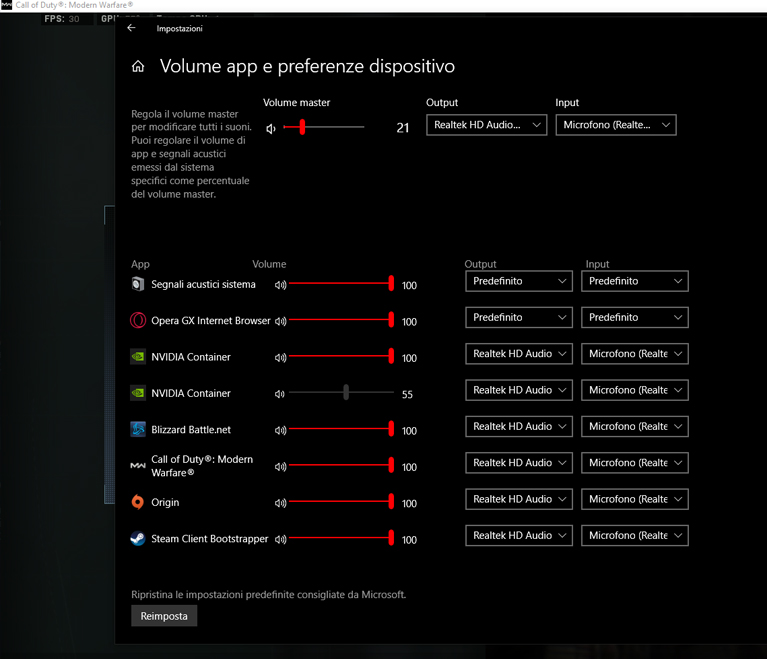Click NVIDIA Container 55 volume slider handle

point(346,392)
